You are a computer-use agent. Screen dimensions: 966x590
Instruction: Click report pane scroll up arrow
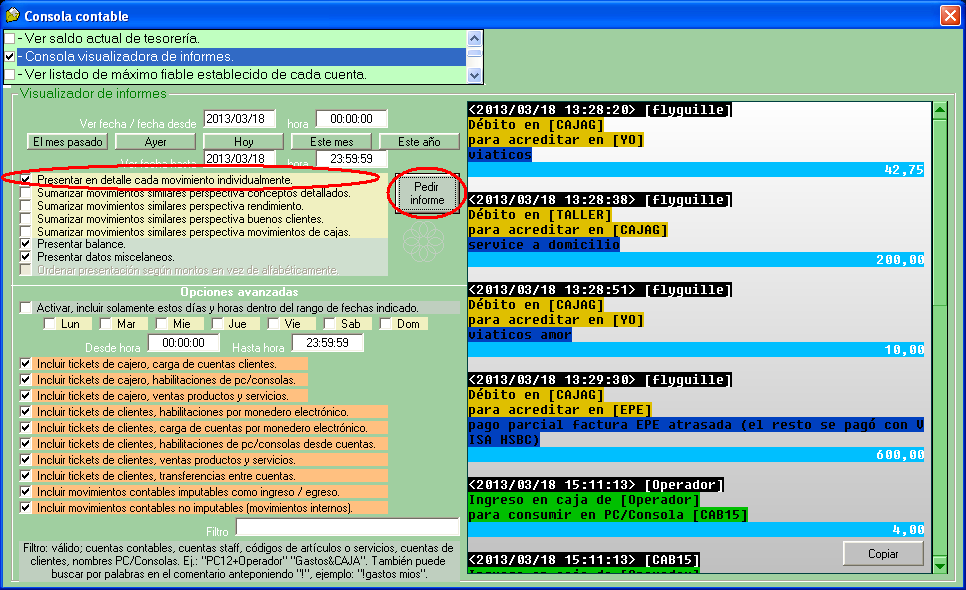coord(940,111)
